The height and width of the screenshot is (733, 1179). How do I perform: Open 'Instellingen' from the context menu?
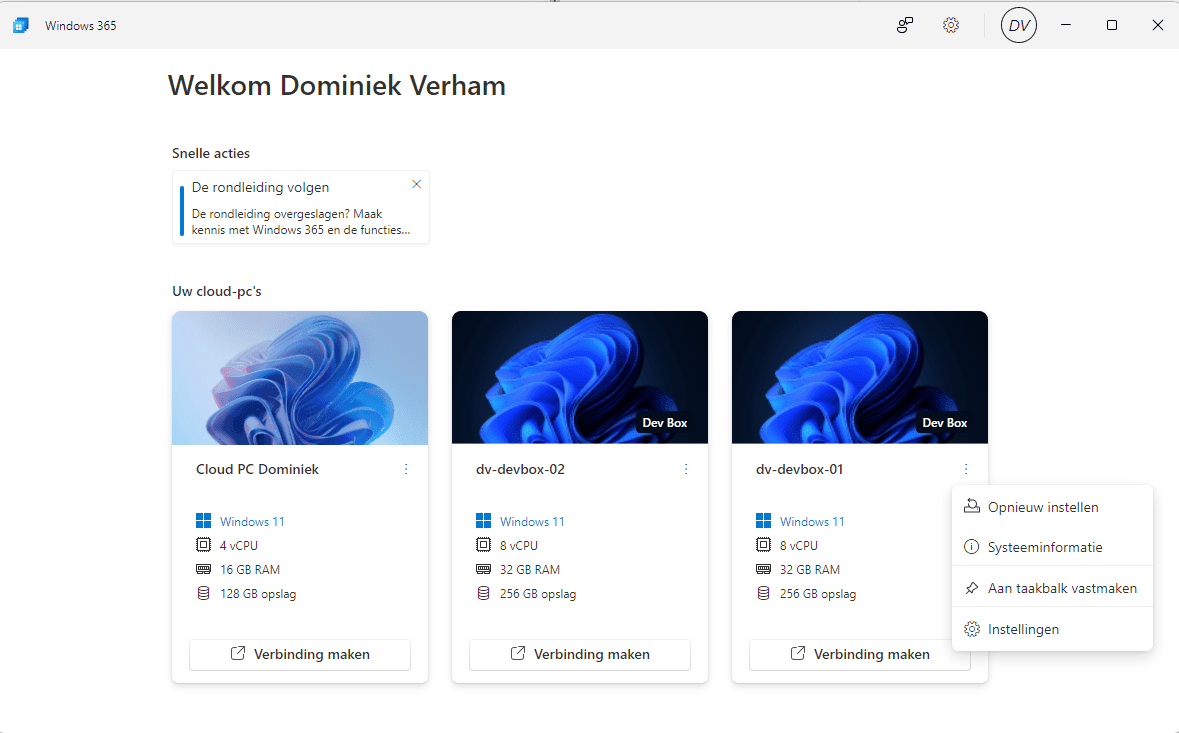(x=1023, y=629)
